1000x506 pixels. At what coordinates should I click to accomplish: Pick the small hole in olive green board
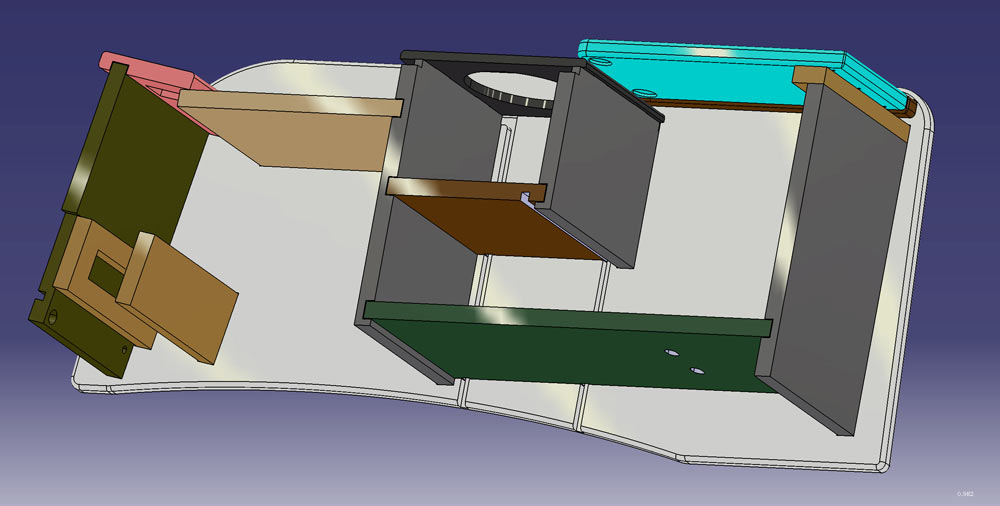[x=53, y=319]
